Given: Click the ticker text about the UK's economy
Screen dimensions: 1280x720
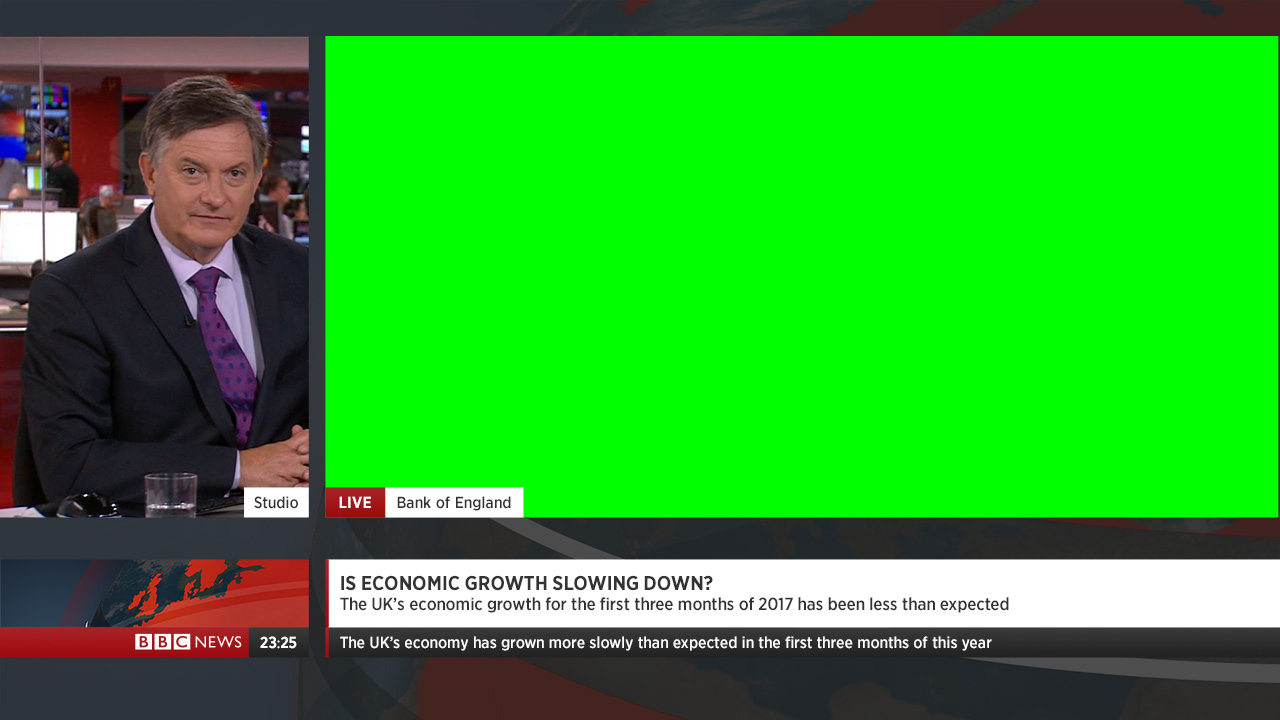Looking at the screenshot, I should 666,642.
